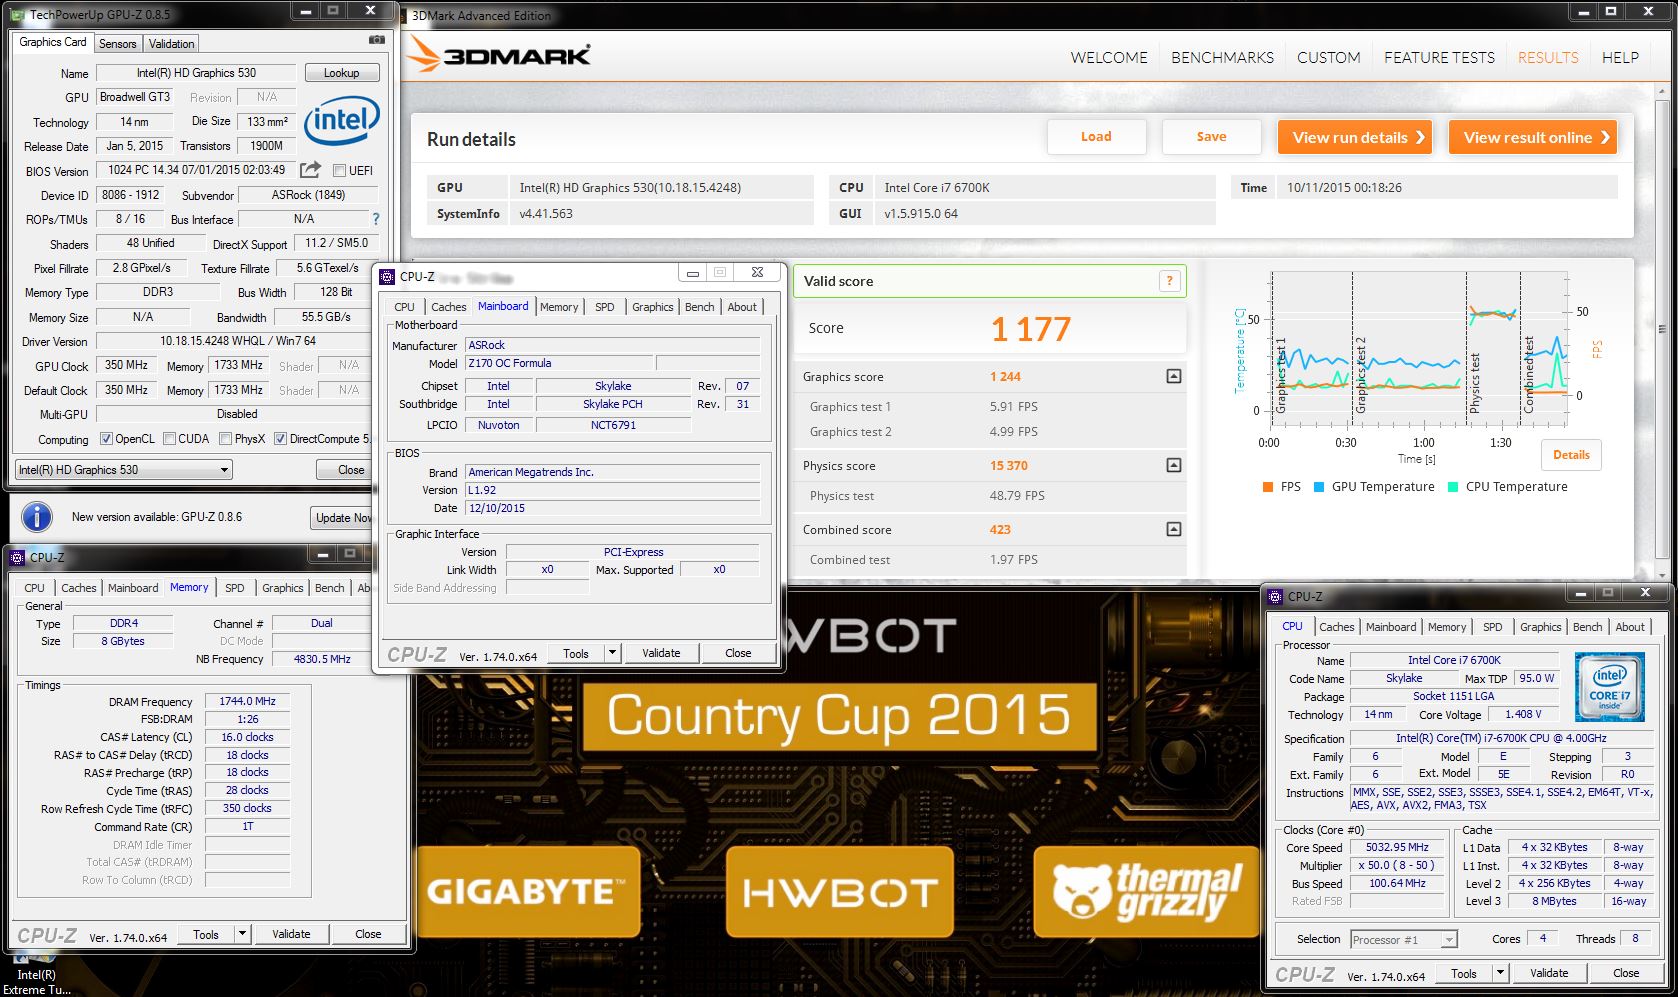Click Update Now button in GPU-Z notice
The width and height of the screenshot is (1678, 997).
343,517
